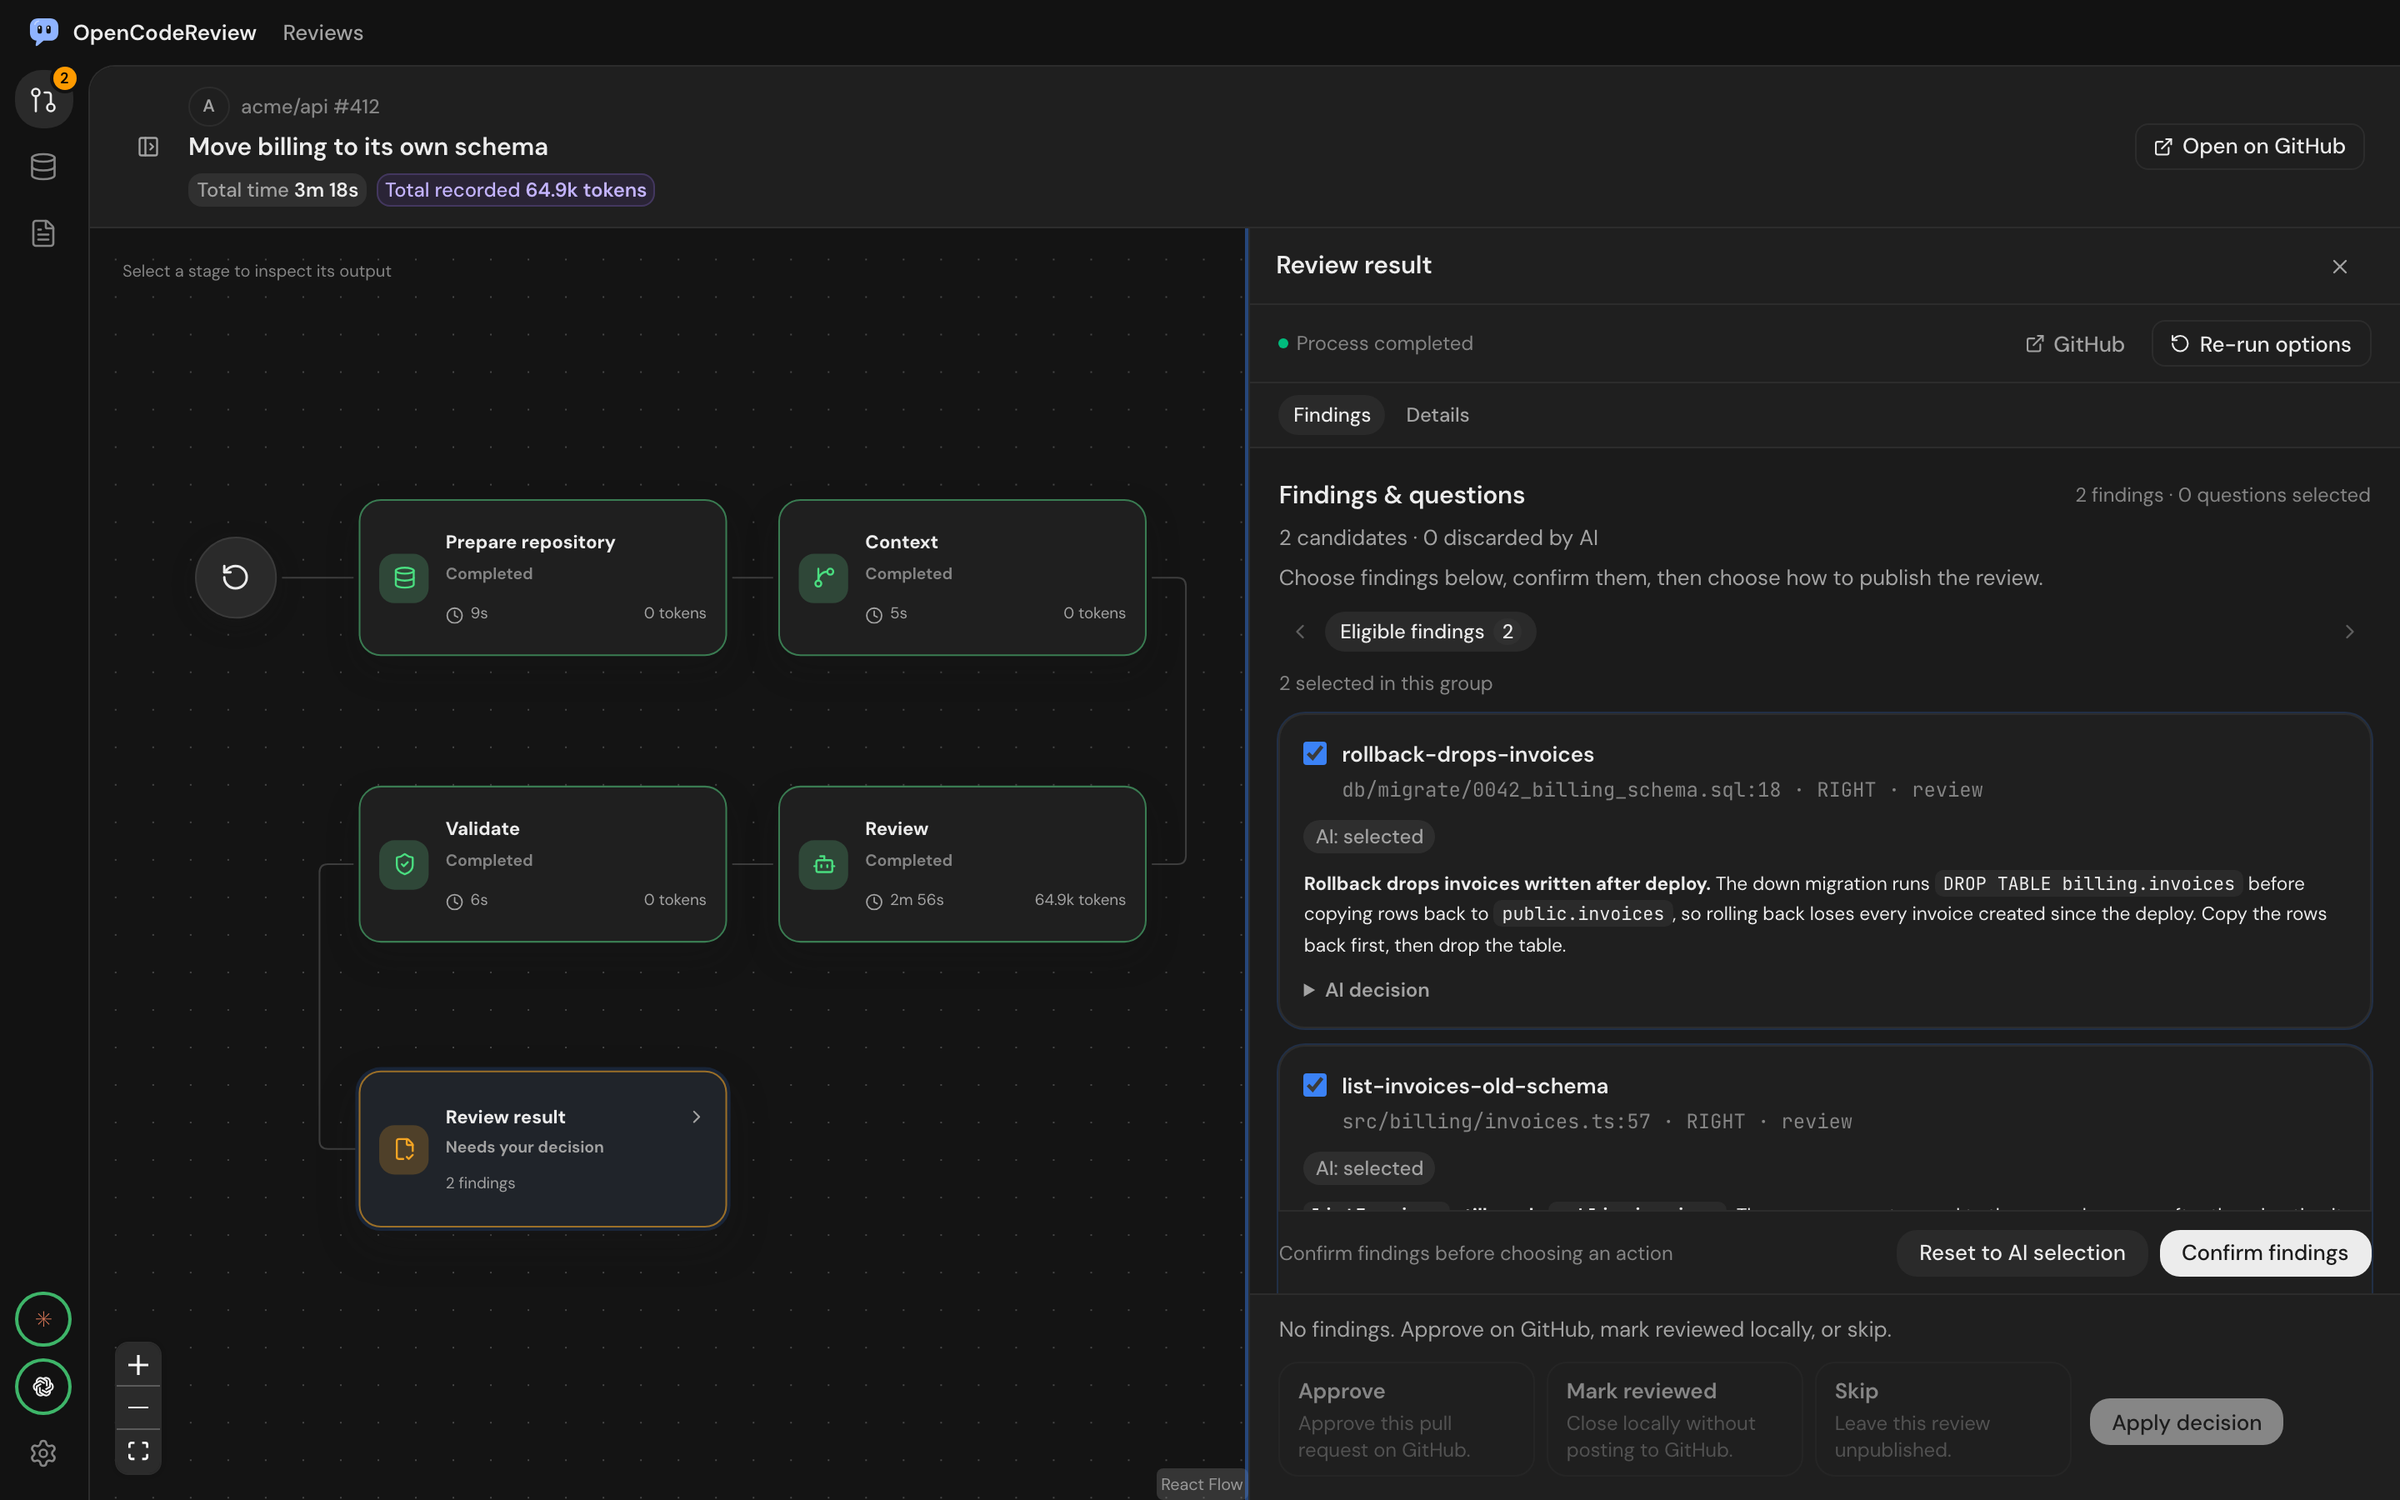This screenshot has width=2400, height=1500.
Task: Click the circular restart pipeline icon
Action: 235,577
